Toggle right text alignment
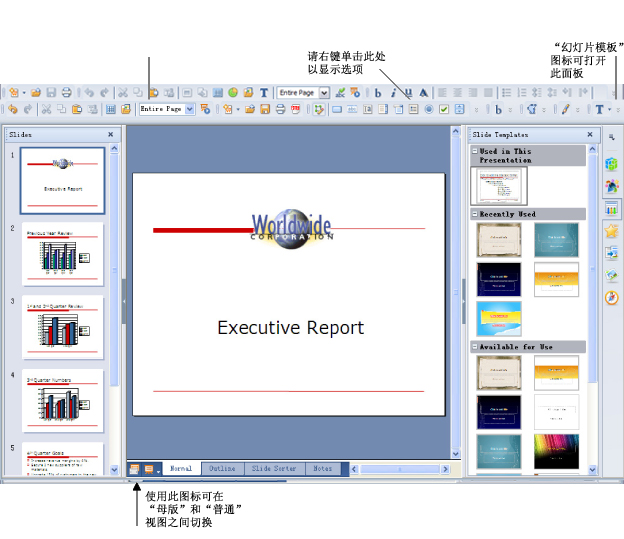The width and height of the screenshot is (624, 539). (473, 93)
